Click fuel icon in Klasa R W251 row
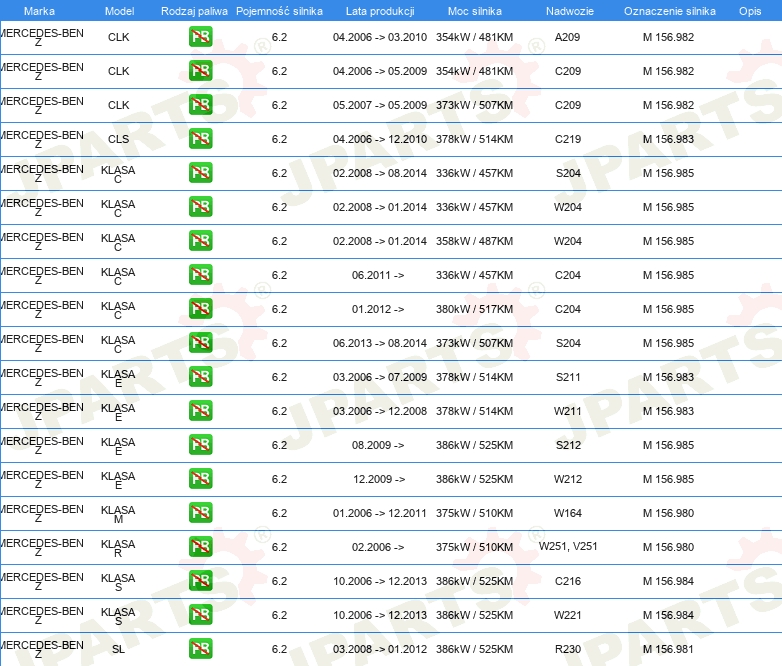 tap(200, 546)
